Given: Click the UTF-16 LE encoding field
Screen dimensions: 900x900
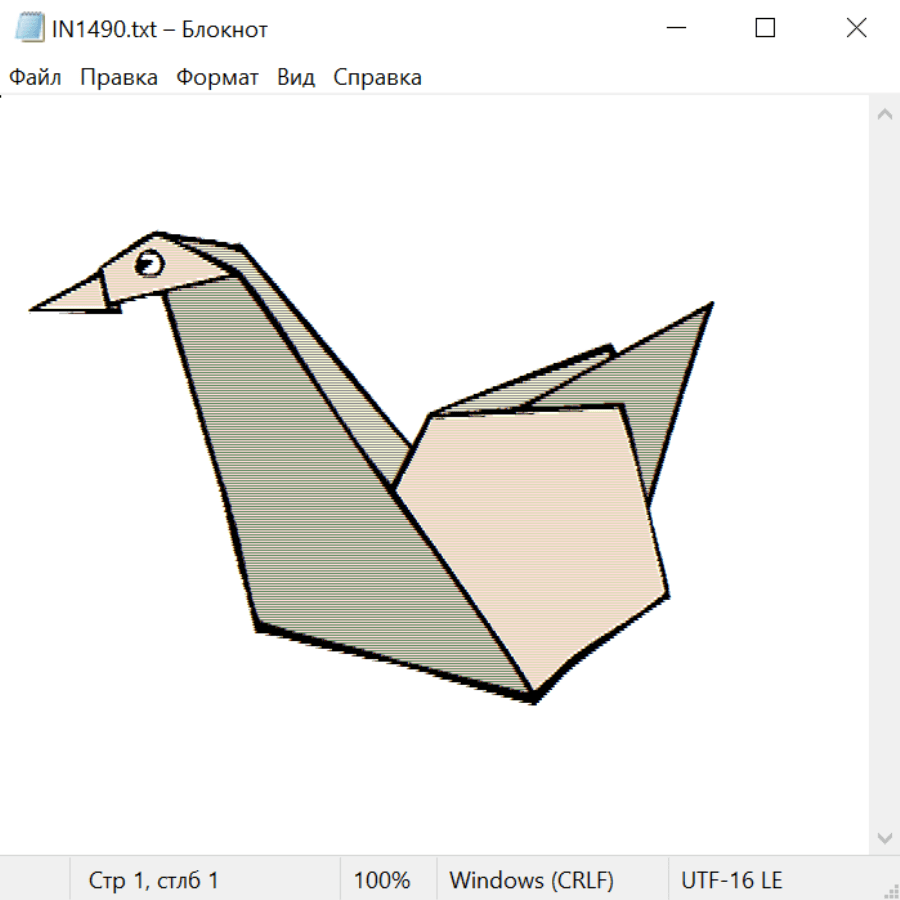Looking at the screenshot, I should tap(731, 881).
